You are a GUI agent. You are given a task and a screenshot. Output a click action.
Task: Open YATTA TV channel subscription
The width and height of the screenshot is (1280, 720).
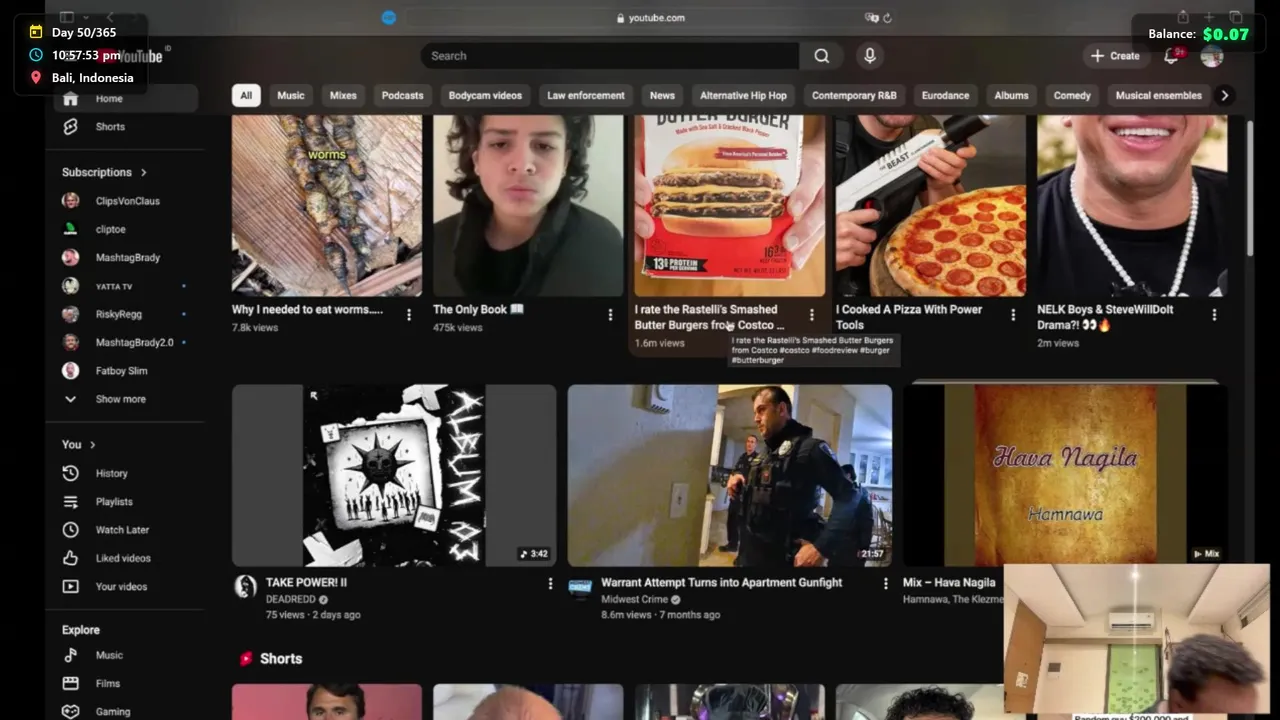click(125, 286)
